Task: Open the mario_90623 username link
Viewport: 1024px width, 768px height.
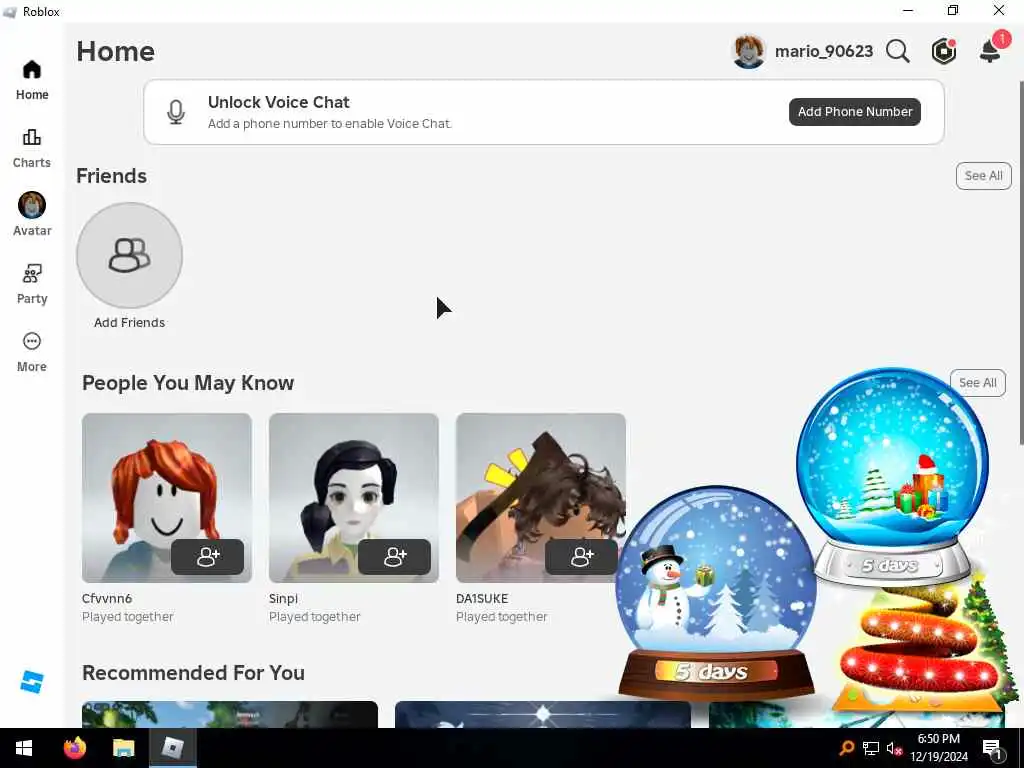Action: point(824,51)
